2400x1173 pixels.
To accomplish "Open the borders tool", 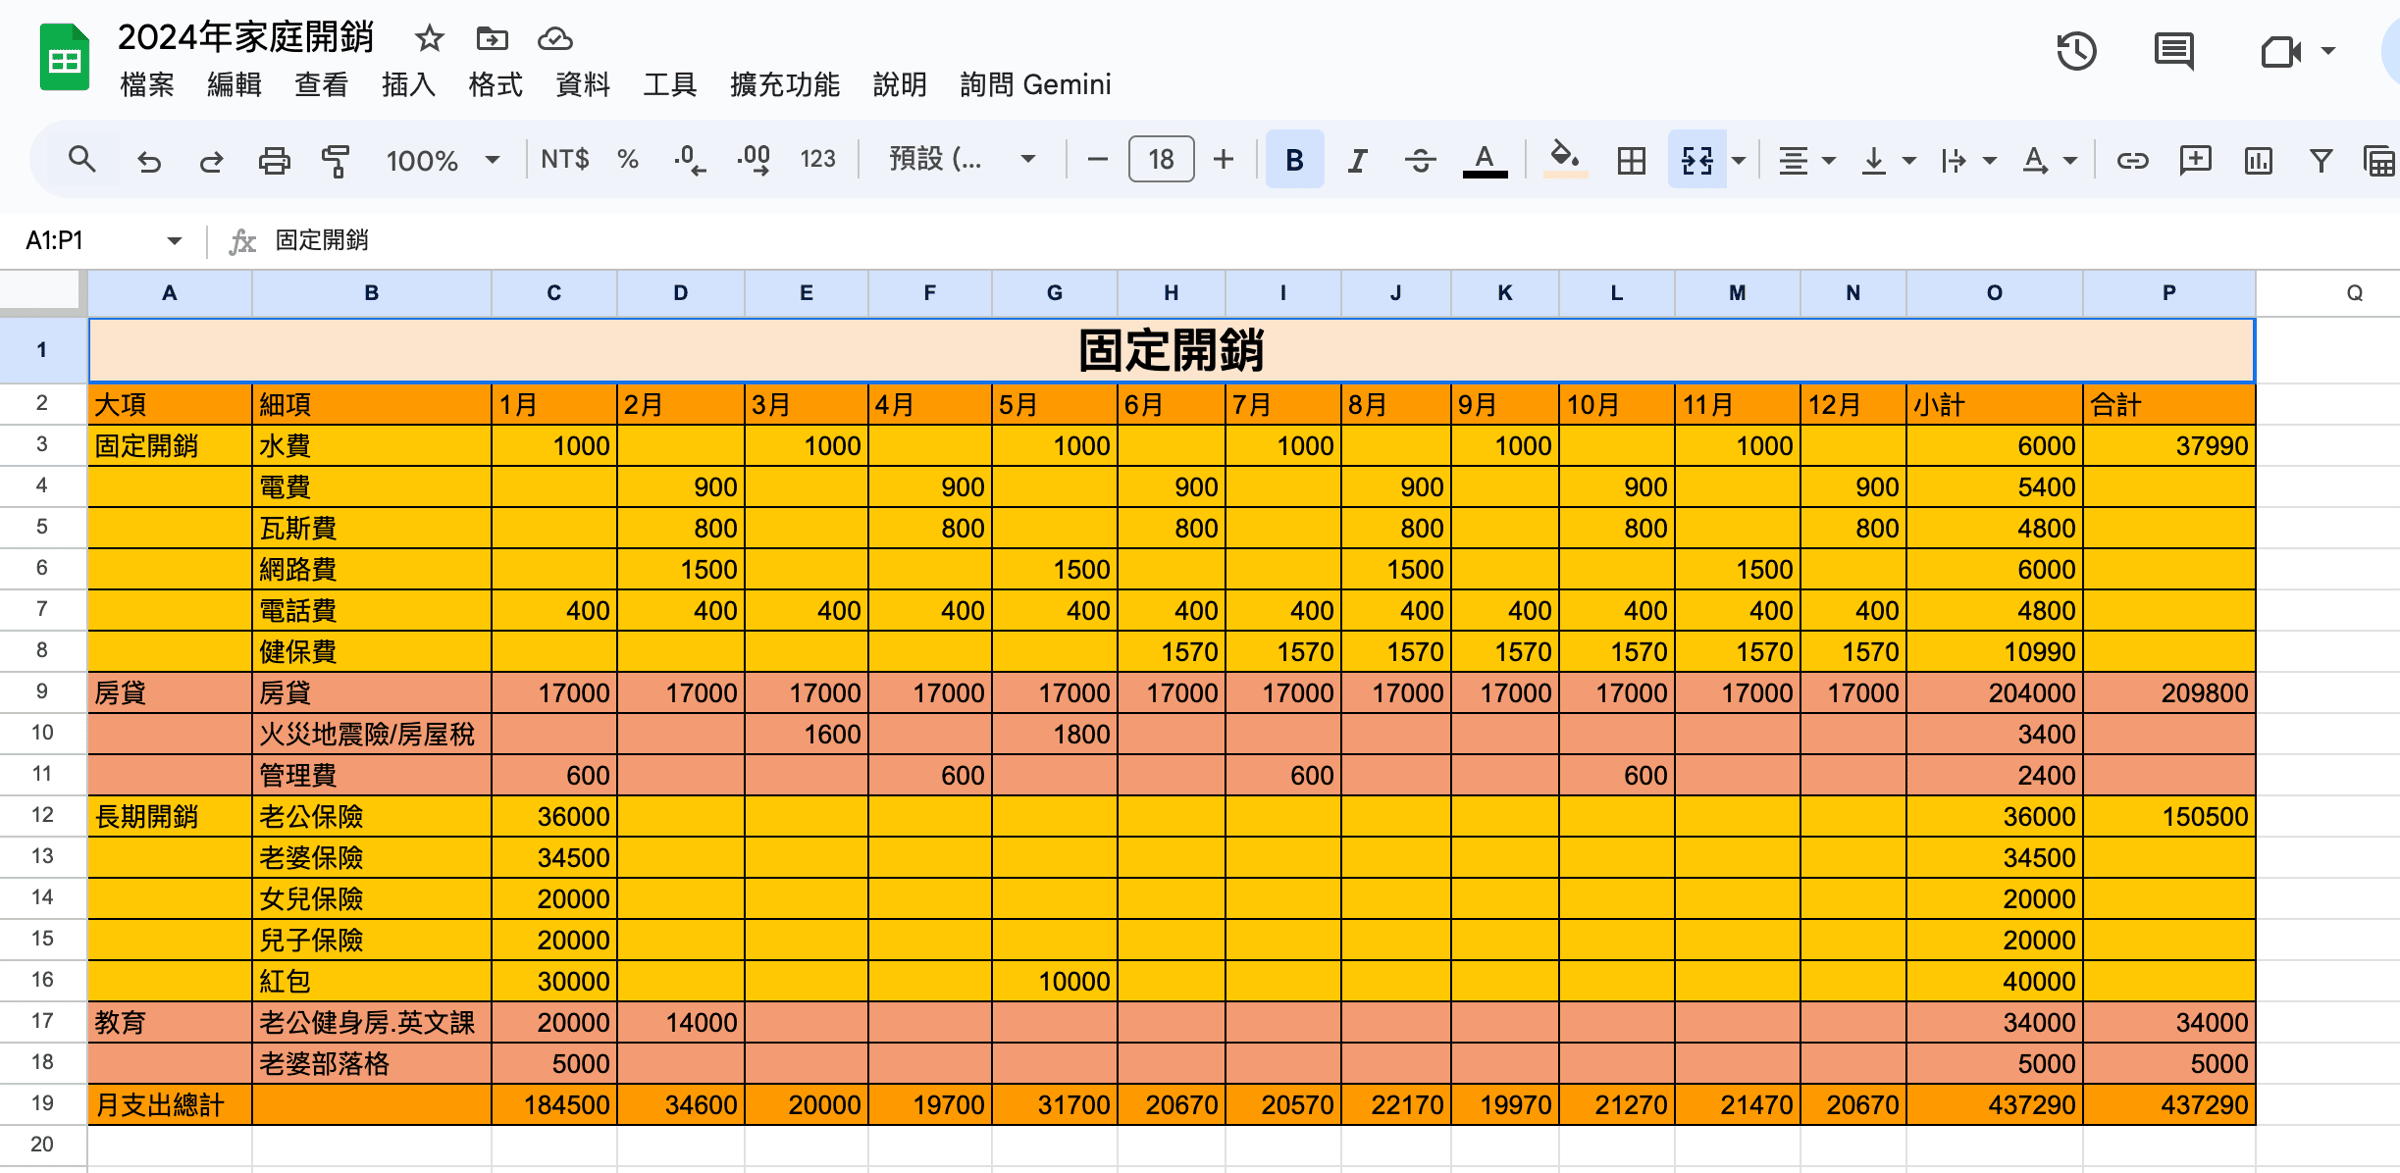I will (1631, 160).
